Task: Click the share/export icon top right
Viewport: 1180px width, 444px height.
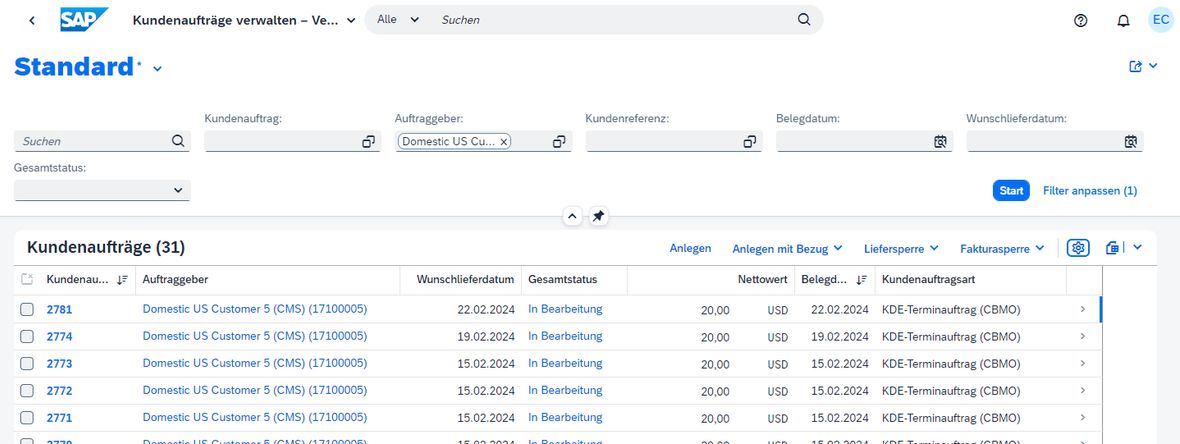Action: click(1136, 66)
